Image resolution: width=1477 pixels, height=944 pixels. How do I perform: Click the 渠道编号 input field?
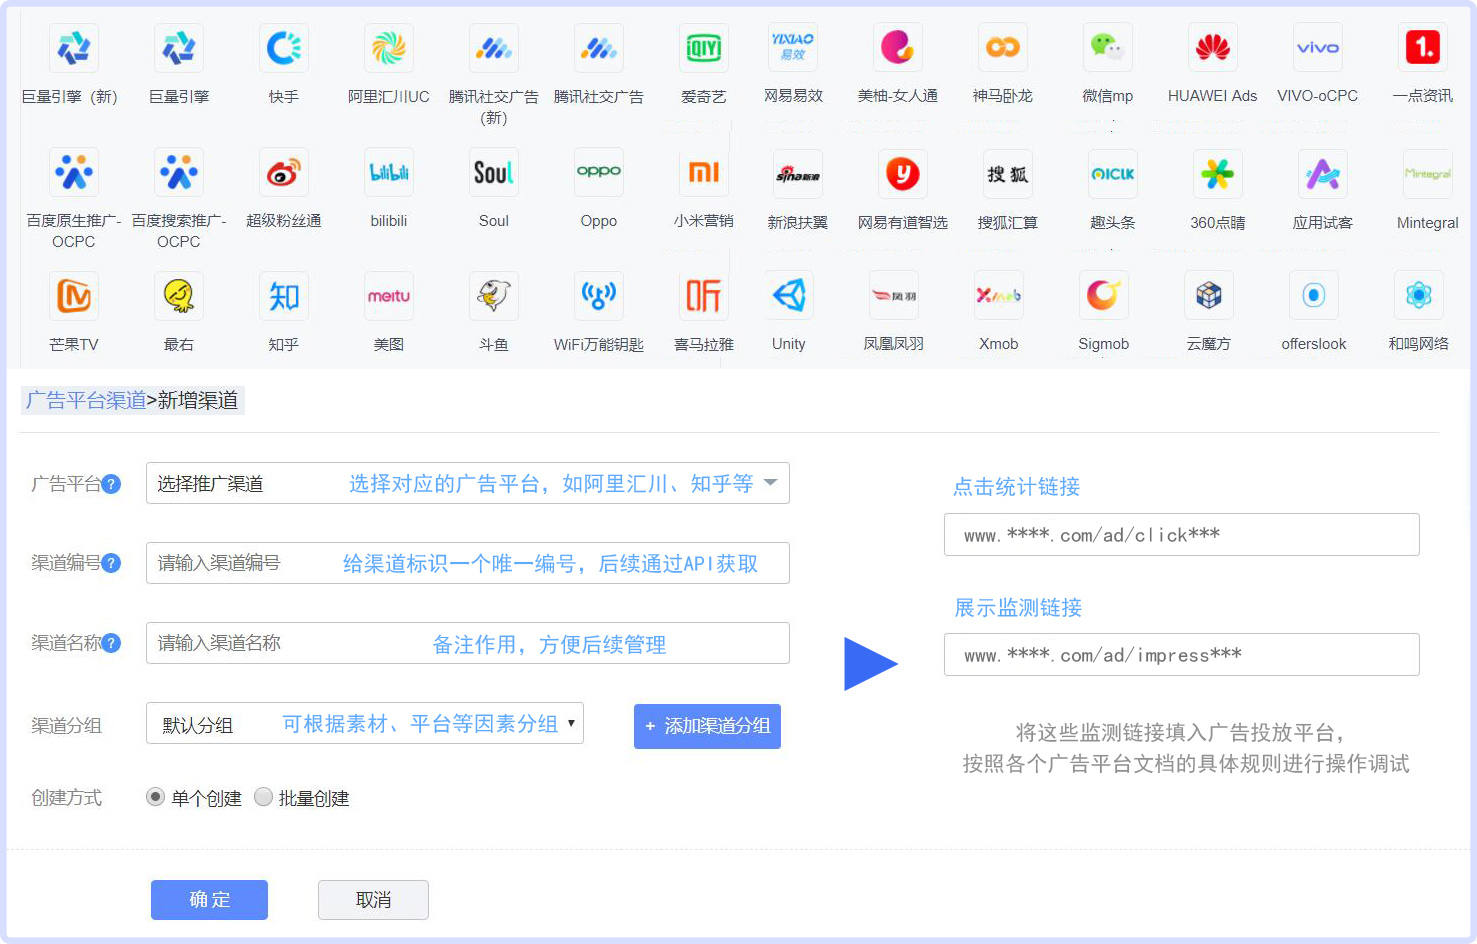pyautogui.click(x=468, y=563)
